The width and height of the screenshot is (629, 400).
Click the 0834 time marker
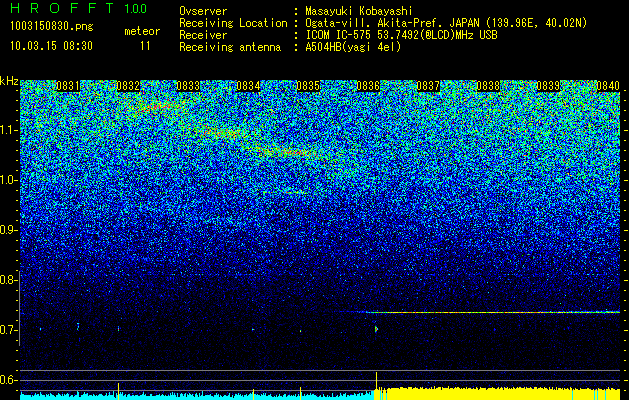point(248,86)
